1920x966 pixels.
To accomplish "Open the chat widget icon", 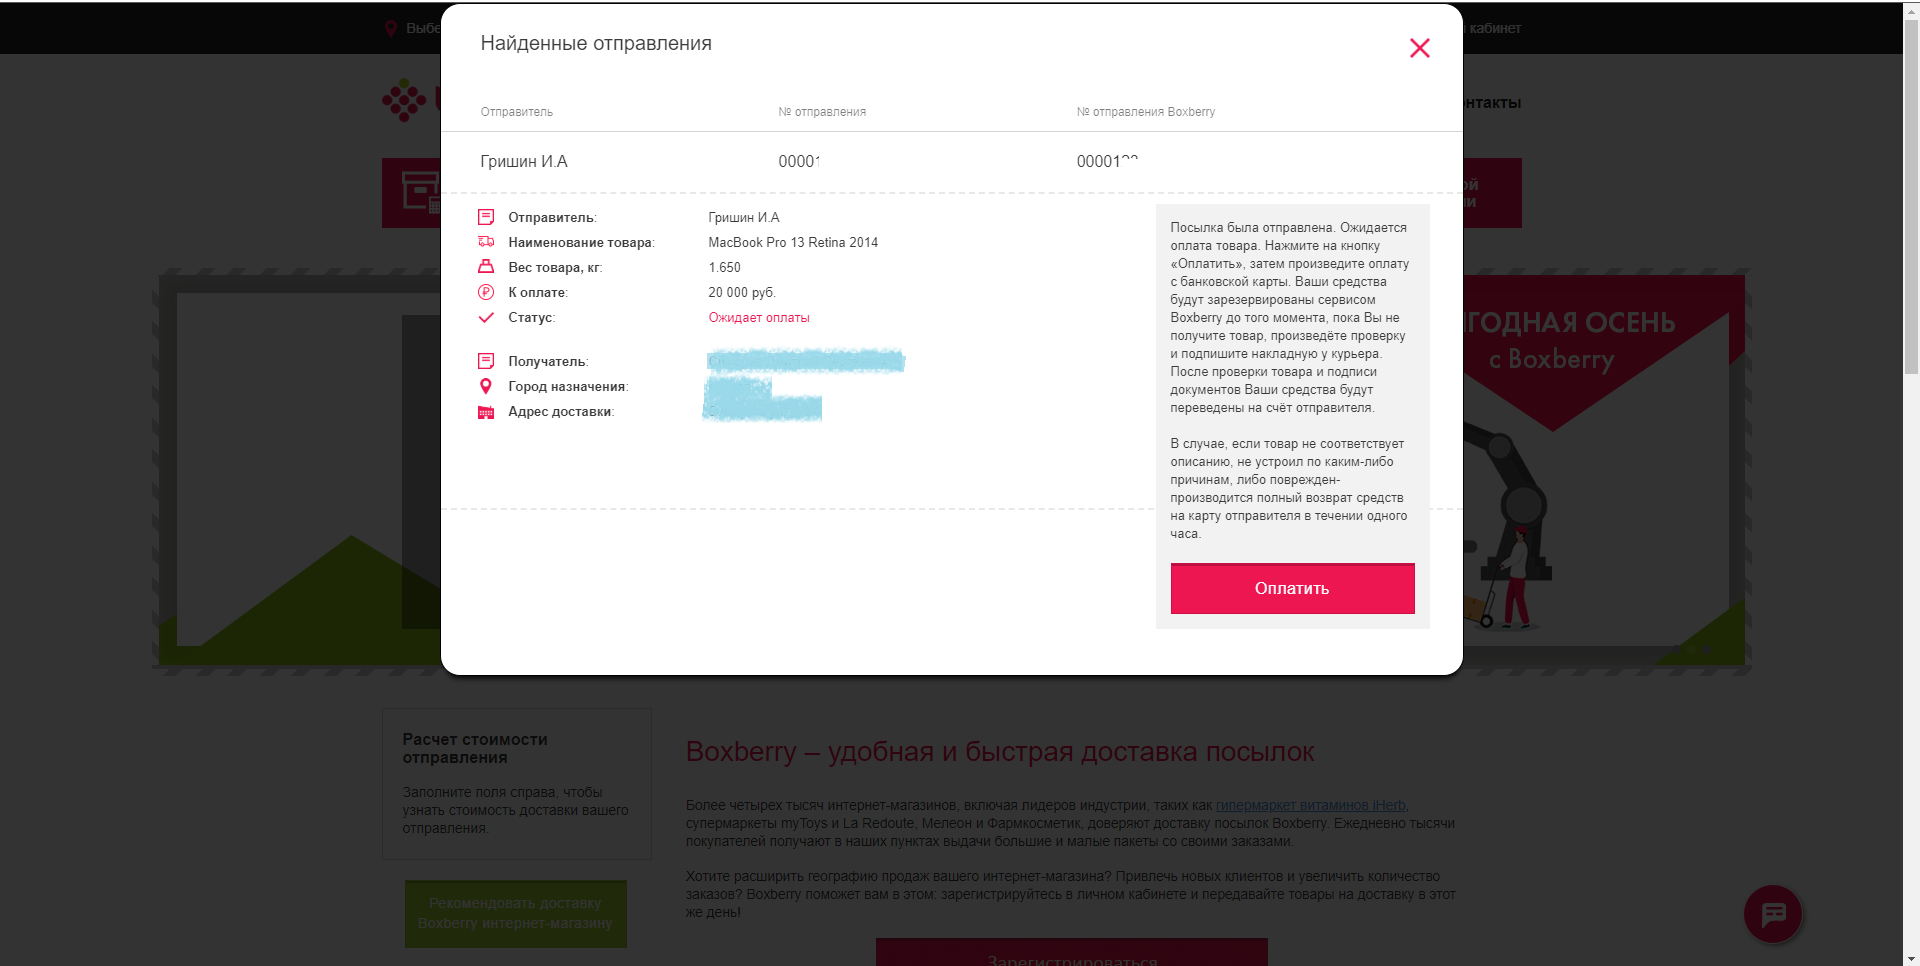I will tap(1773, 914).
